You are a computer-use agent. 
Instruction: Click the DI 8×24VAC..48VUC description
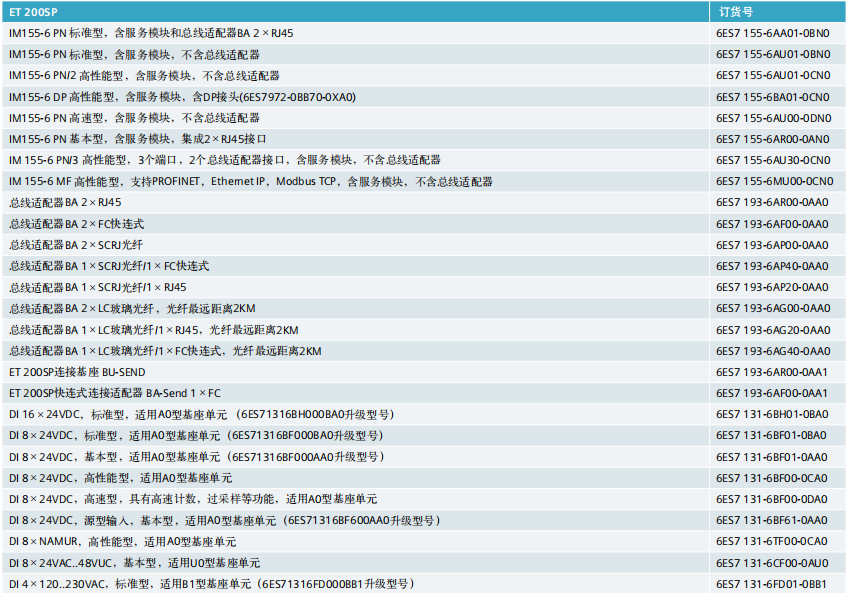[x=134, y=563]
